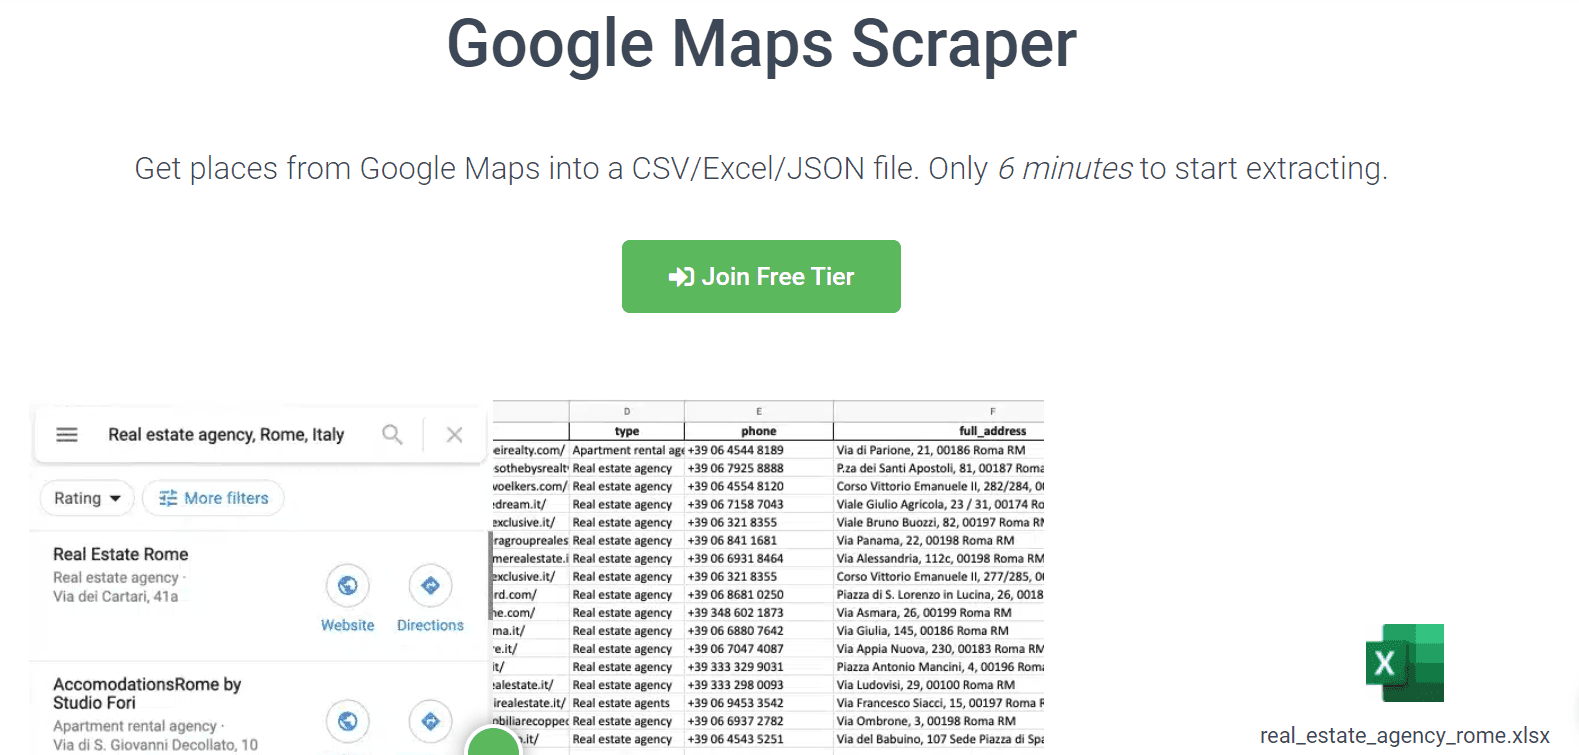
Task: Open Directions icon for Real Estate Rome
Action: (430, 585)
